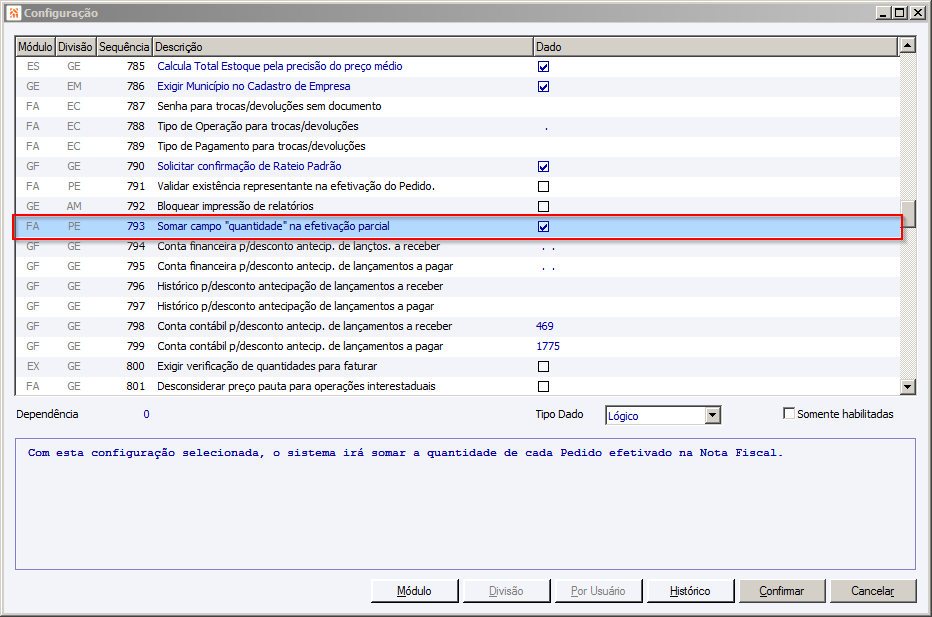The width and height of the screenshot is (932, 617).
Task: Uncheck box for sequence 785 Calcula Total Estoque
Action: [543, 67]
